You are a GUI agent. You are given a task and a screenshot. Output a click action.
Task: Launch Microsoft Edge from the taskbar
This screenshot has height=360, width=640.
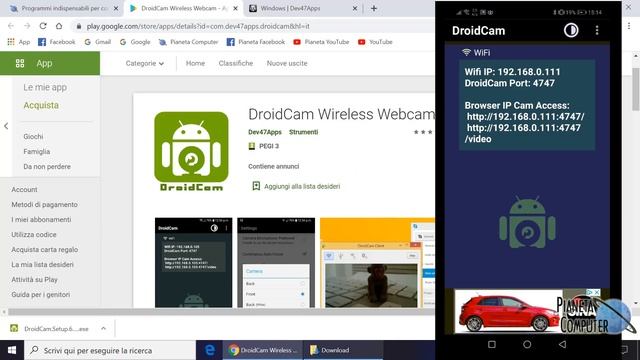(x=209, y=350)
